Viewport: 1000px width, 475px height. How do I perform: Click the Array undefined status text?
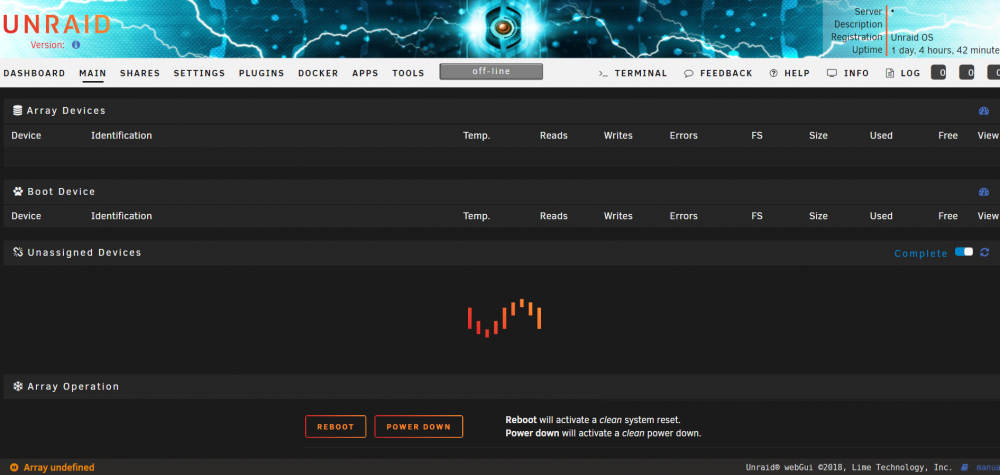click(x=59, y=467)
